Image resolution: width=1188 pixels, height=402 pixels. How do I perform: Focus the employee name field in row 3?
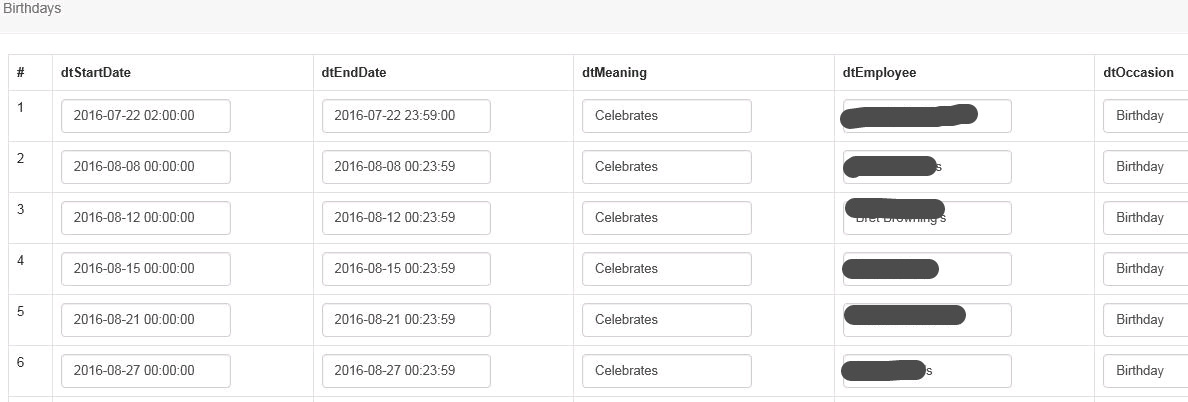tap(927, 217)
